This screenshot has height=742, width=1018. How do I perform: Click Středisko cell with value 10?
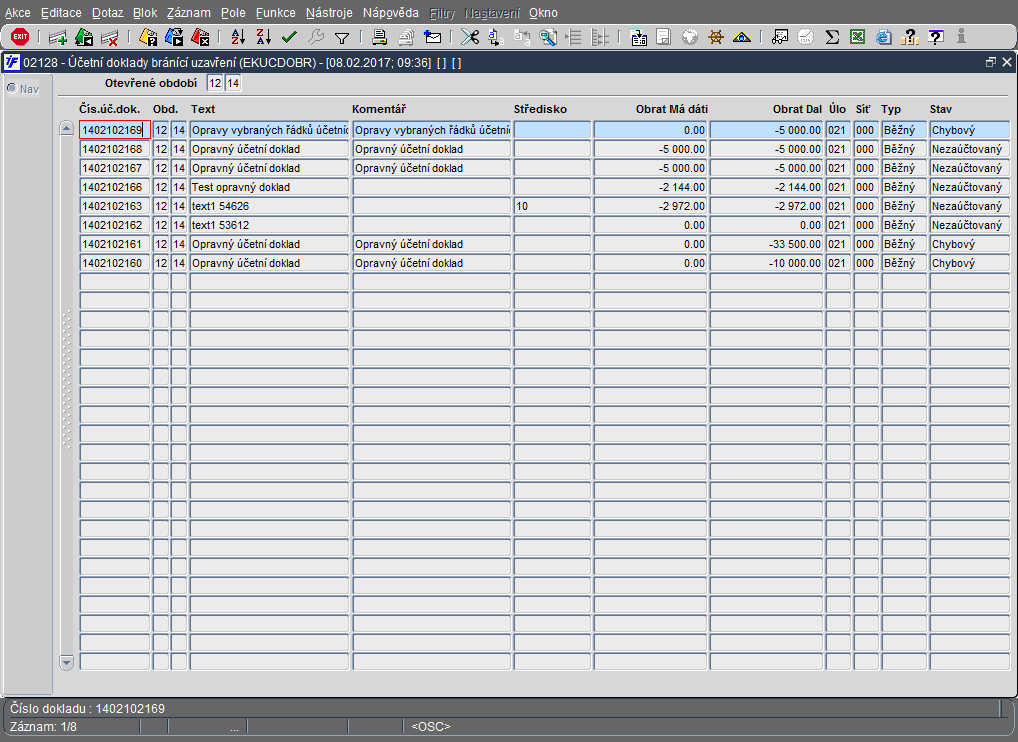pyautogui.click(x=552, y=206)
